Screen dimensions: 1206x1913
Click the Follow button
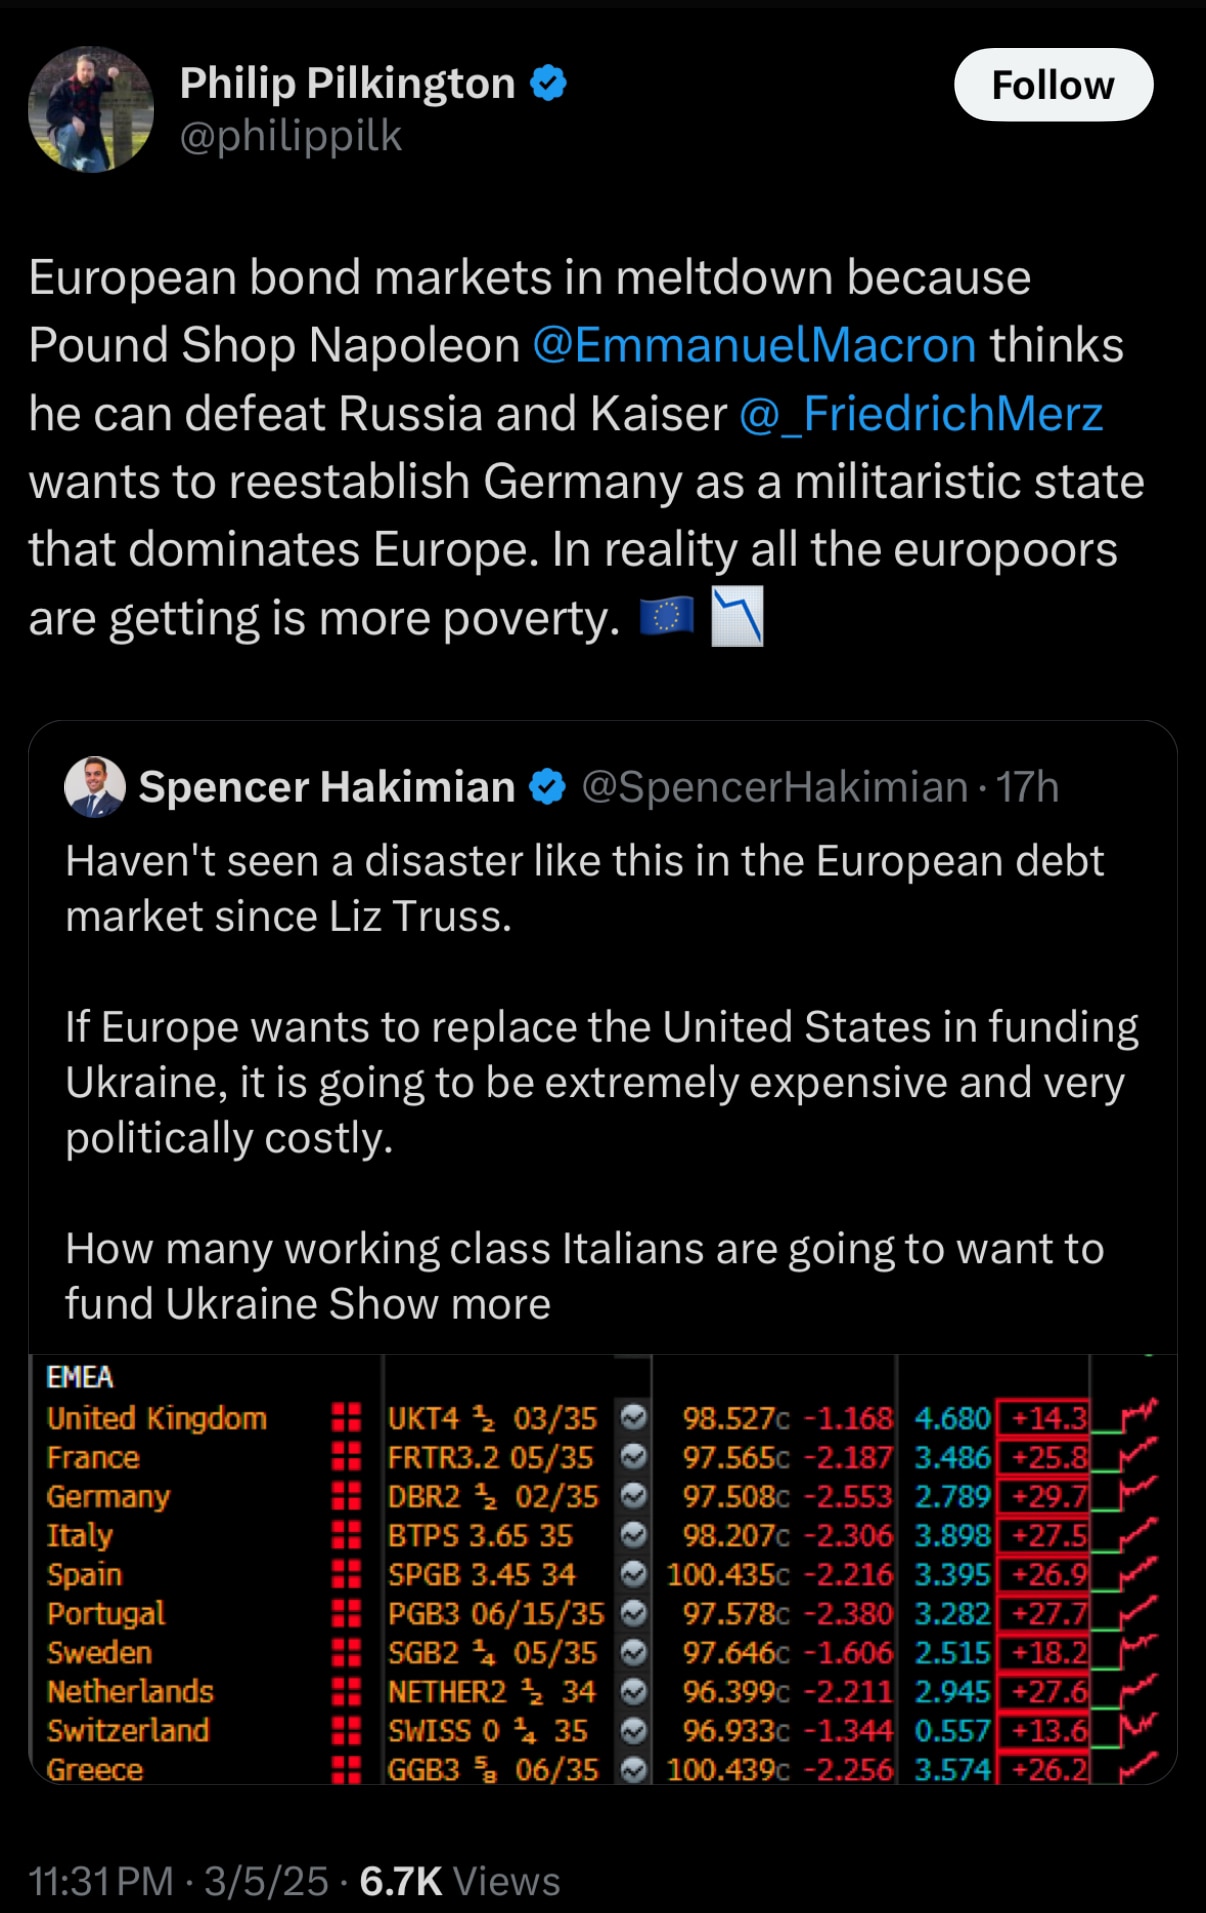(x=1052, y=85)
